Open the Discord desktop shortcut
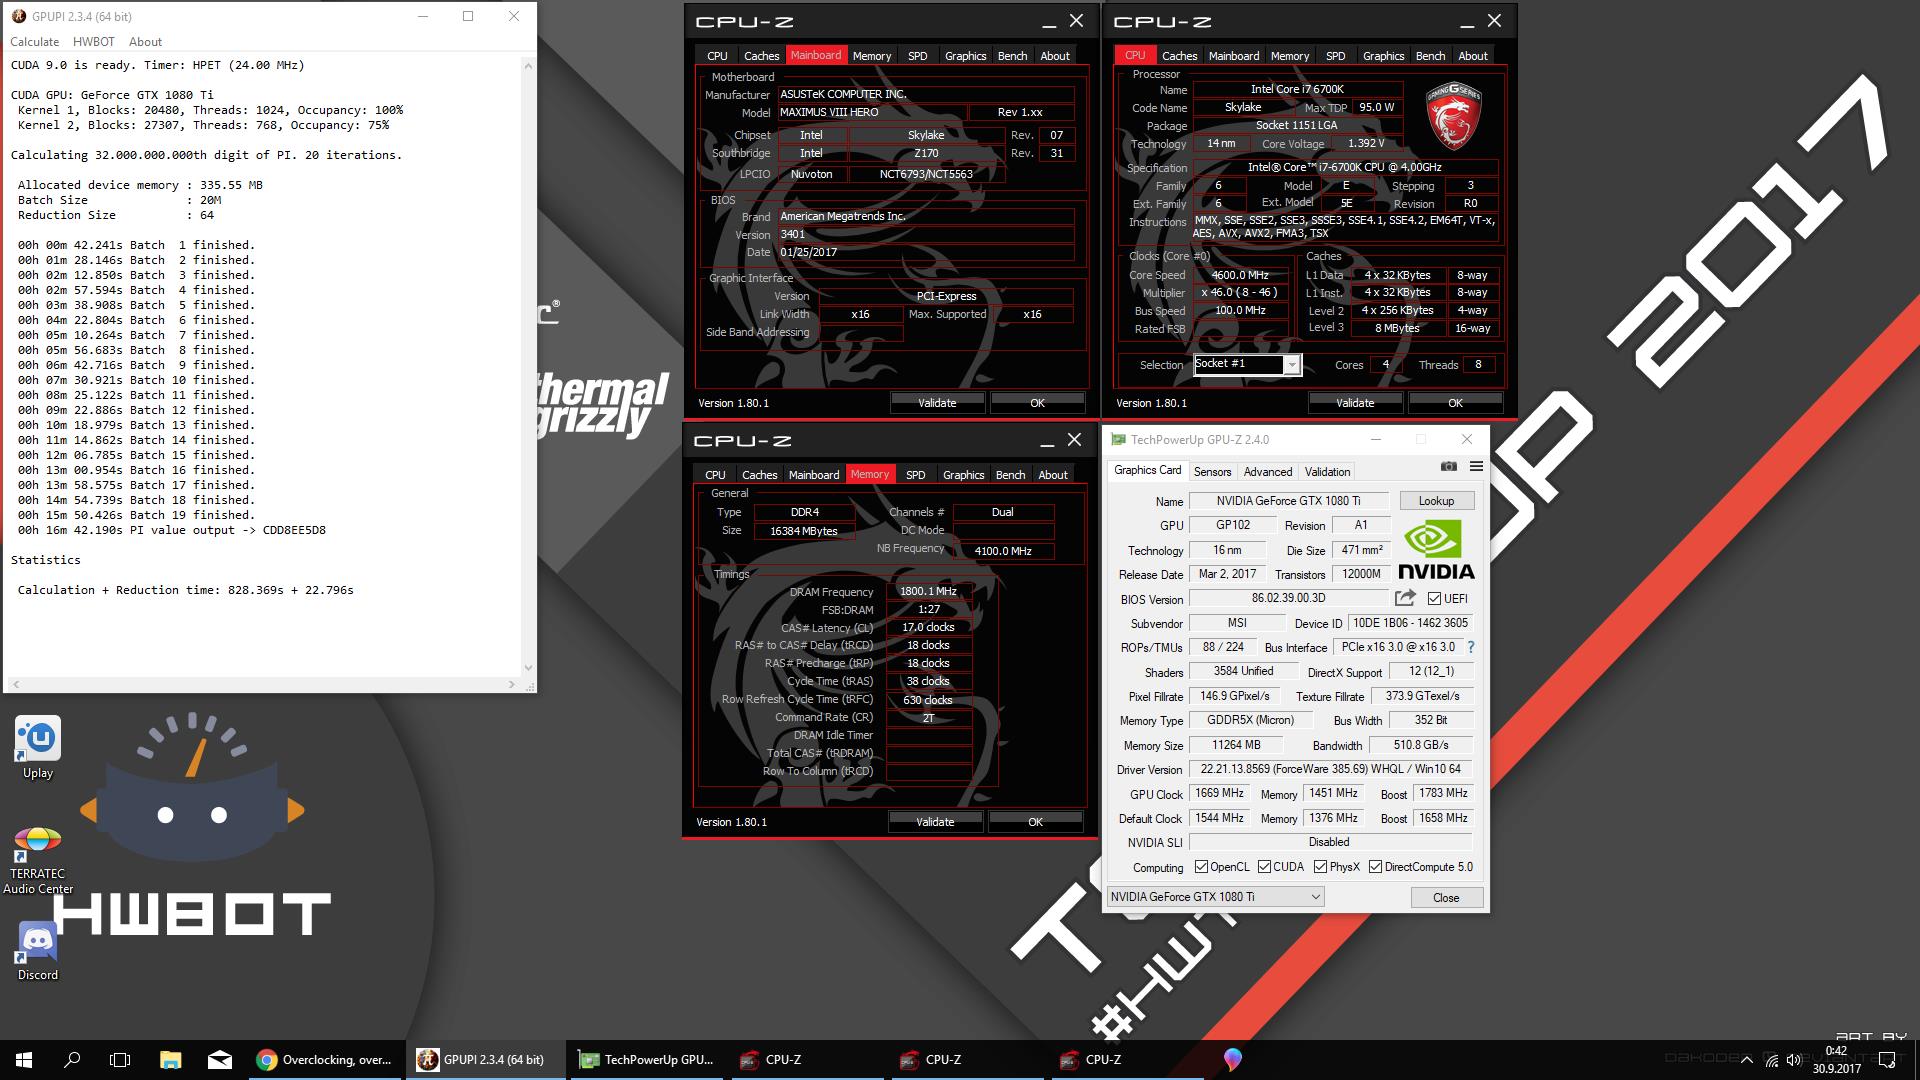 point(38,951)
